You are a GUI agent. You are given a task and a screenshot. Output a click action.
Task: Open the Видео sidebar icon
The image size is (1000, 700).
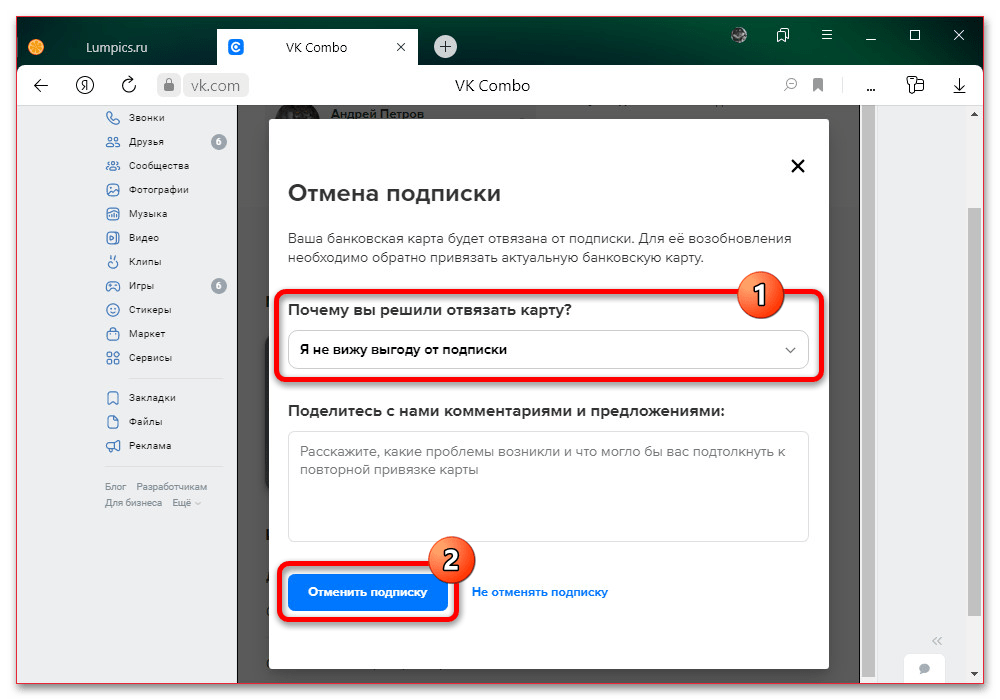[x=113, y=238]
